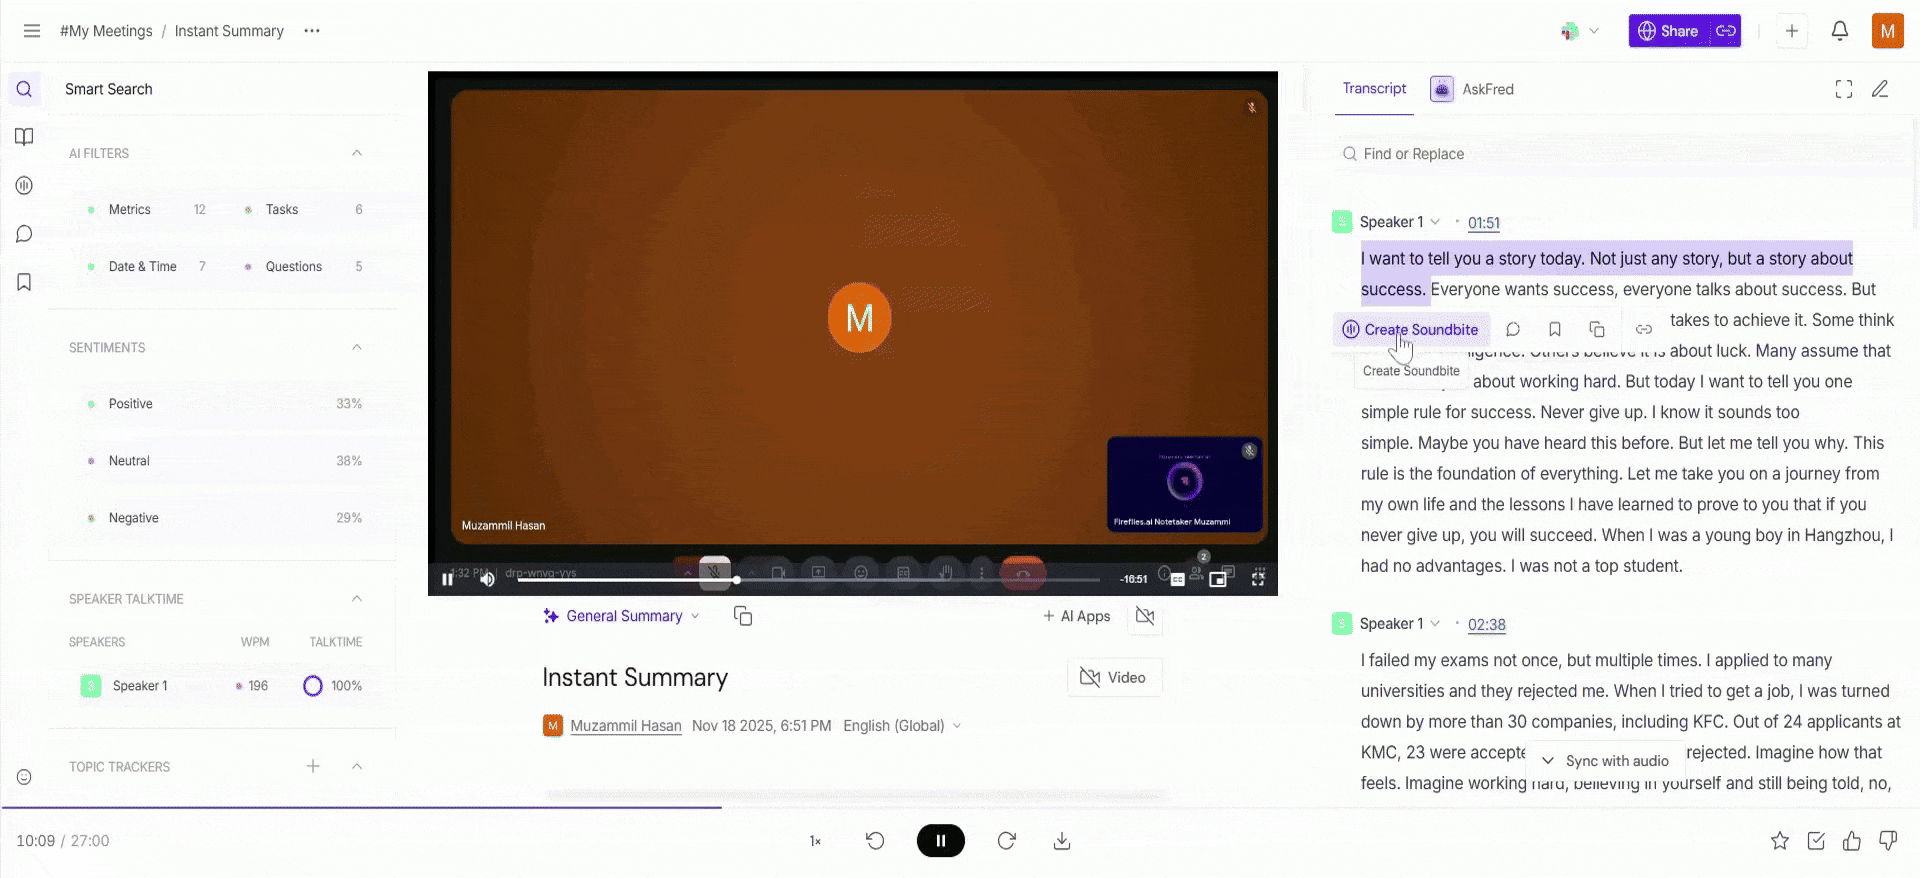Open the three-dot more options menu
Viewport: 1920px width, 878px height.
(x=312, y=31)
